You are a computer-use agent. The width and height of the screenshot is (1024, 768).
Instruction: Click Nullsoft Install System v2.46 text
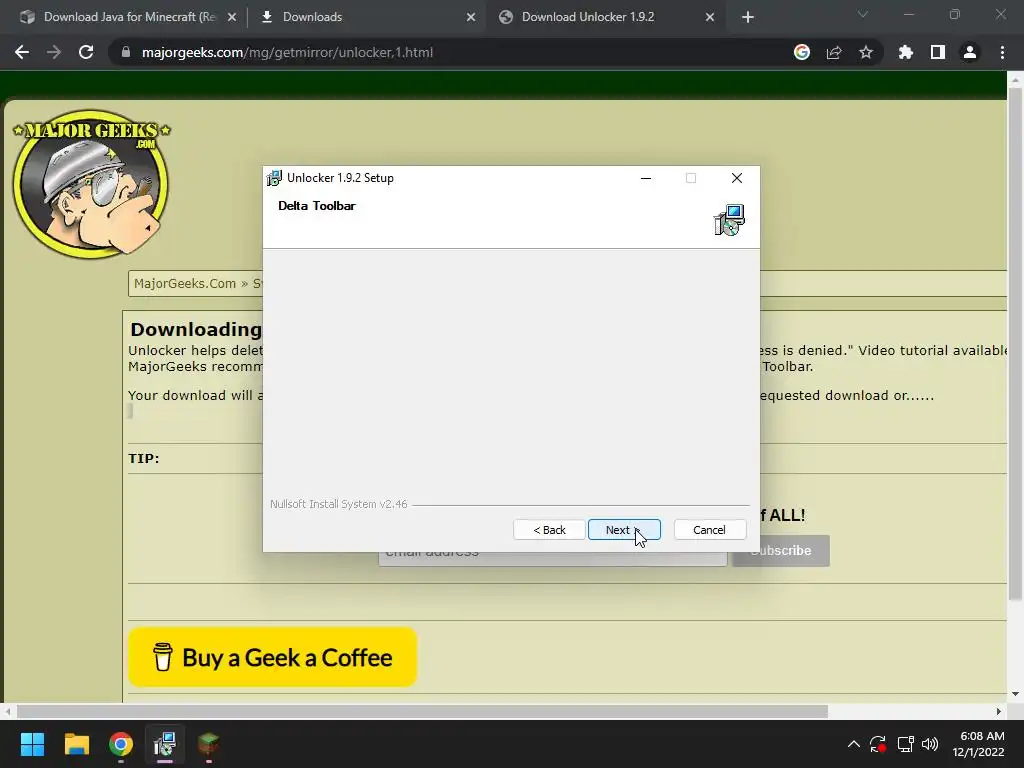pos(338,504)
